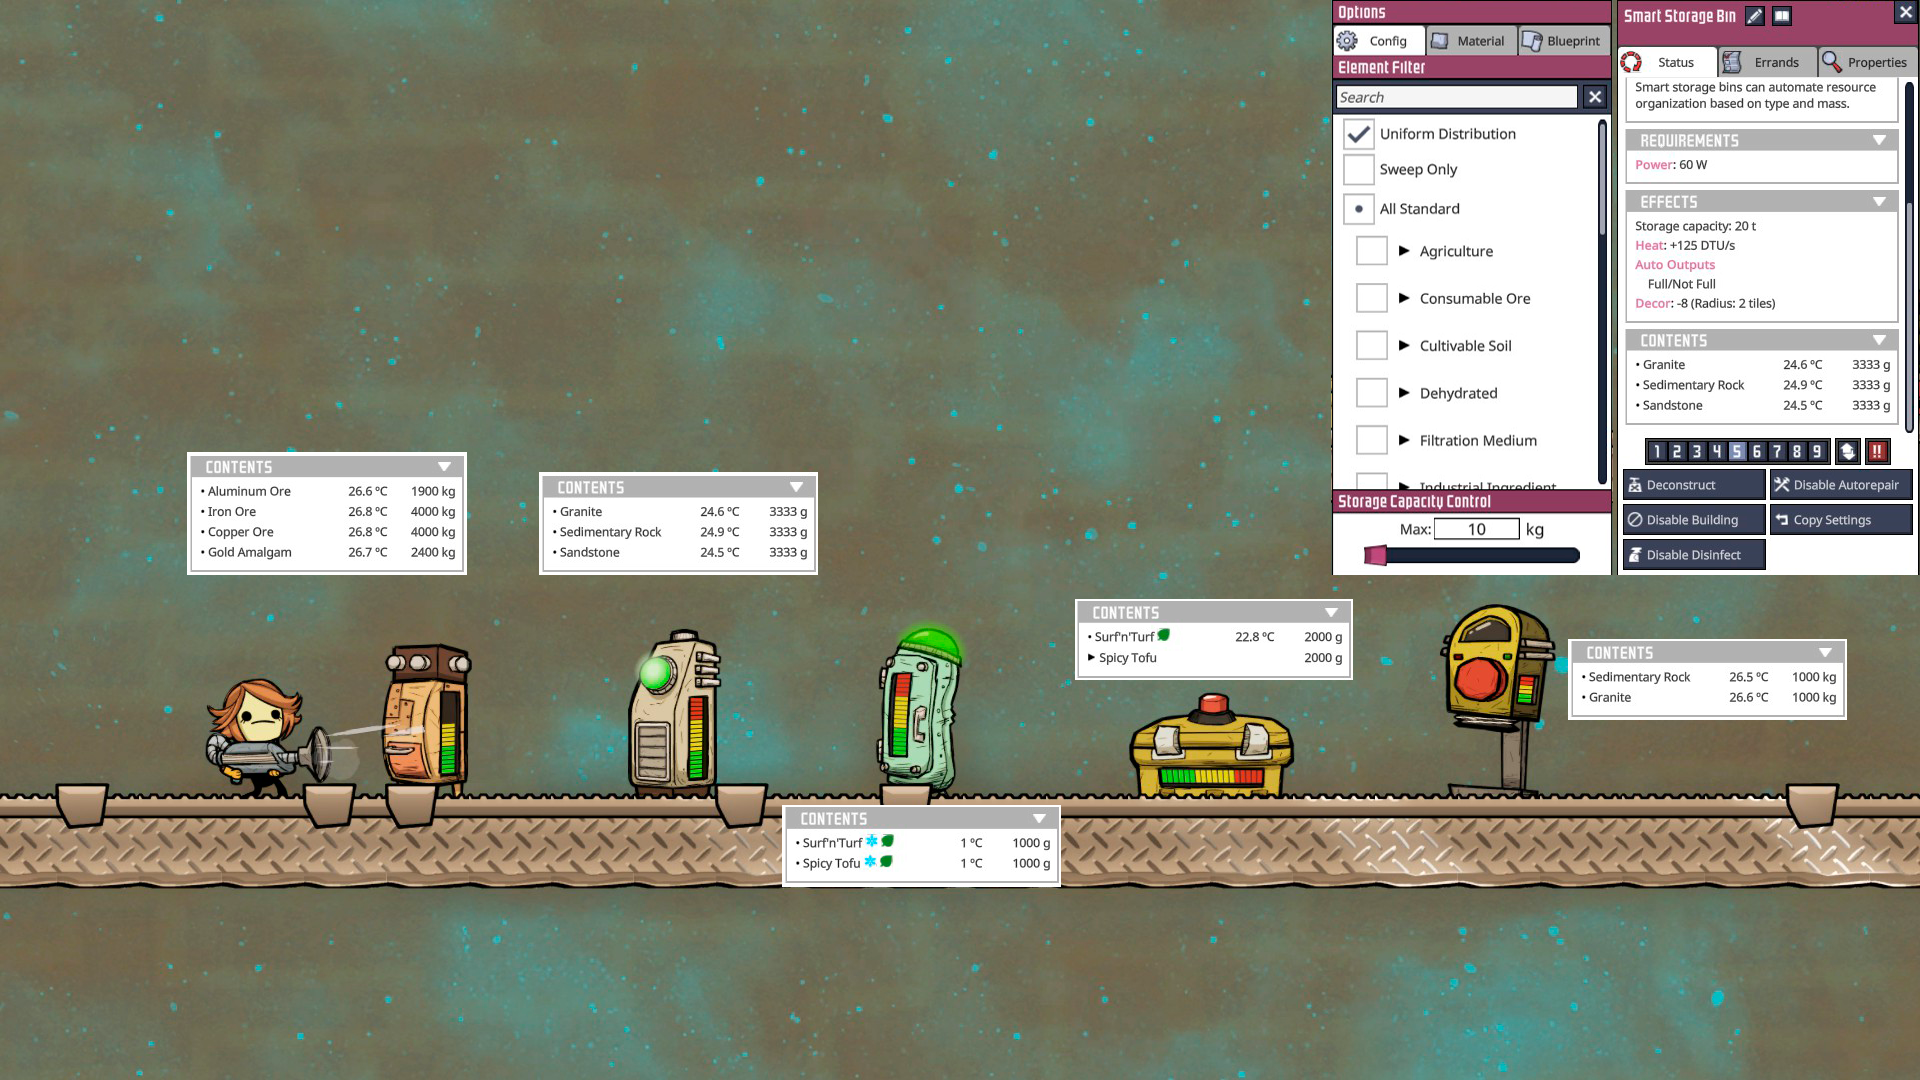Image resolution: width=1920 pixels, height=1080 pixels.
Task: Open the Properties tab
Action: pos(1866,62)
